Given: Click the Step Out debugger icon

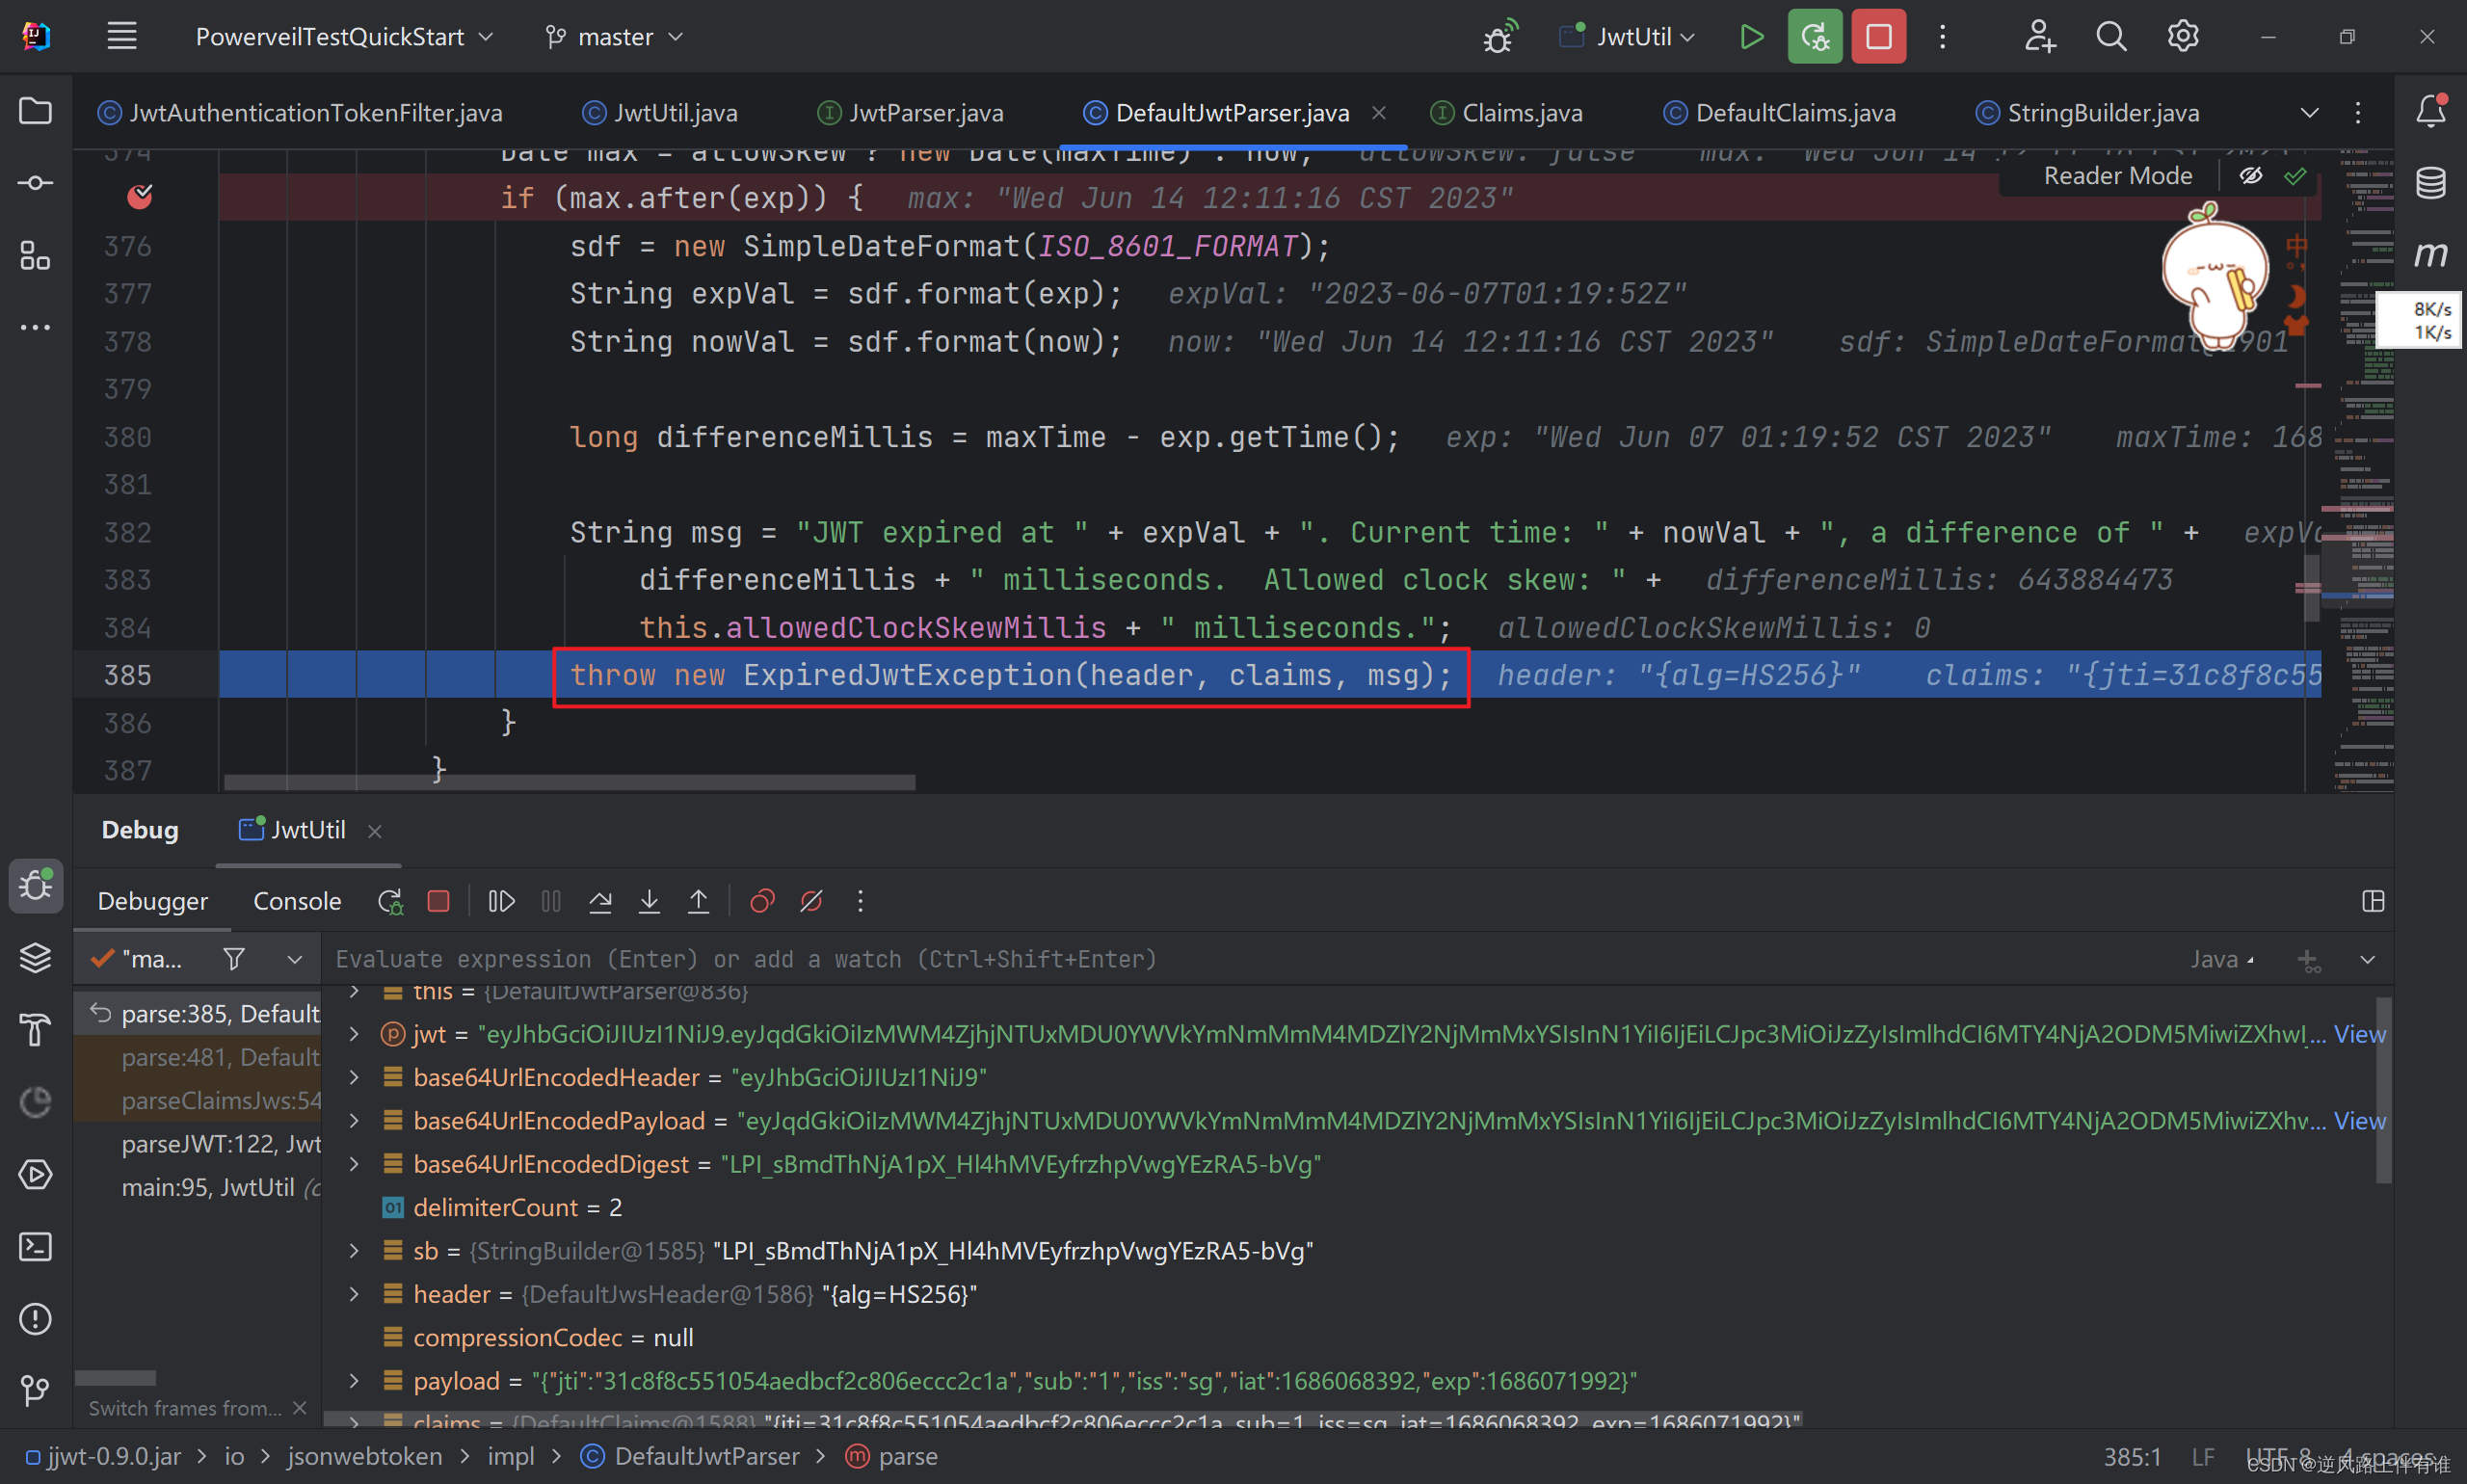Looking at the screenshot, I should point(698,902).
